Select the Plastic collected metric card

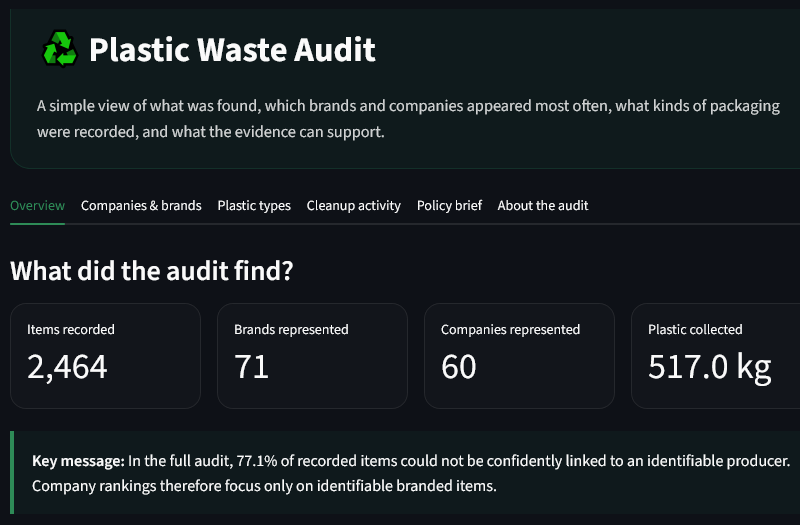click(715, 356)
